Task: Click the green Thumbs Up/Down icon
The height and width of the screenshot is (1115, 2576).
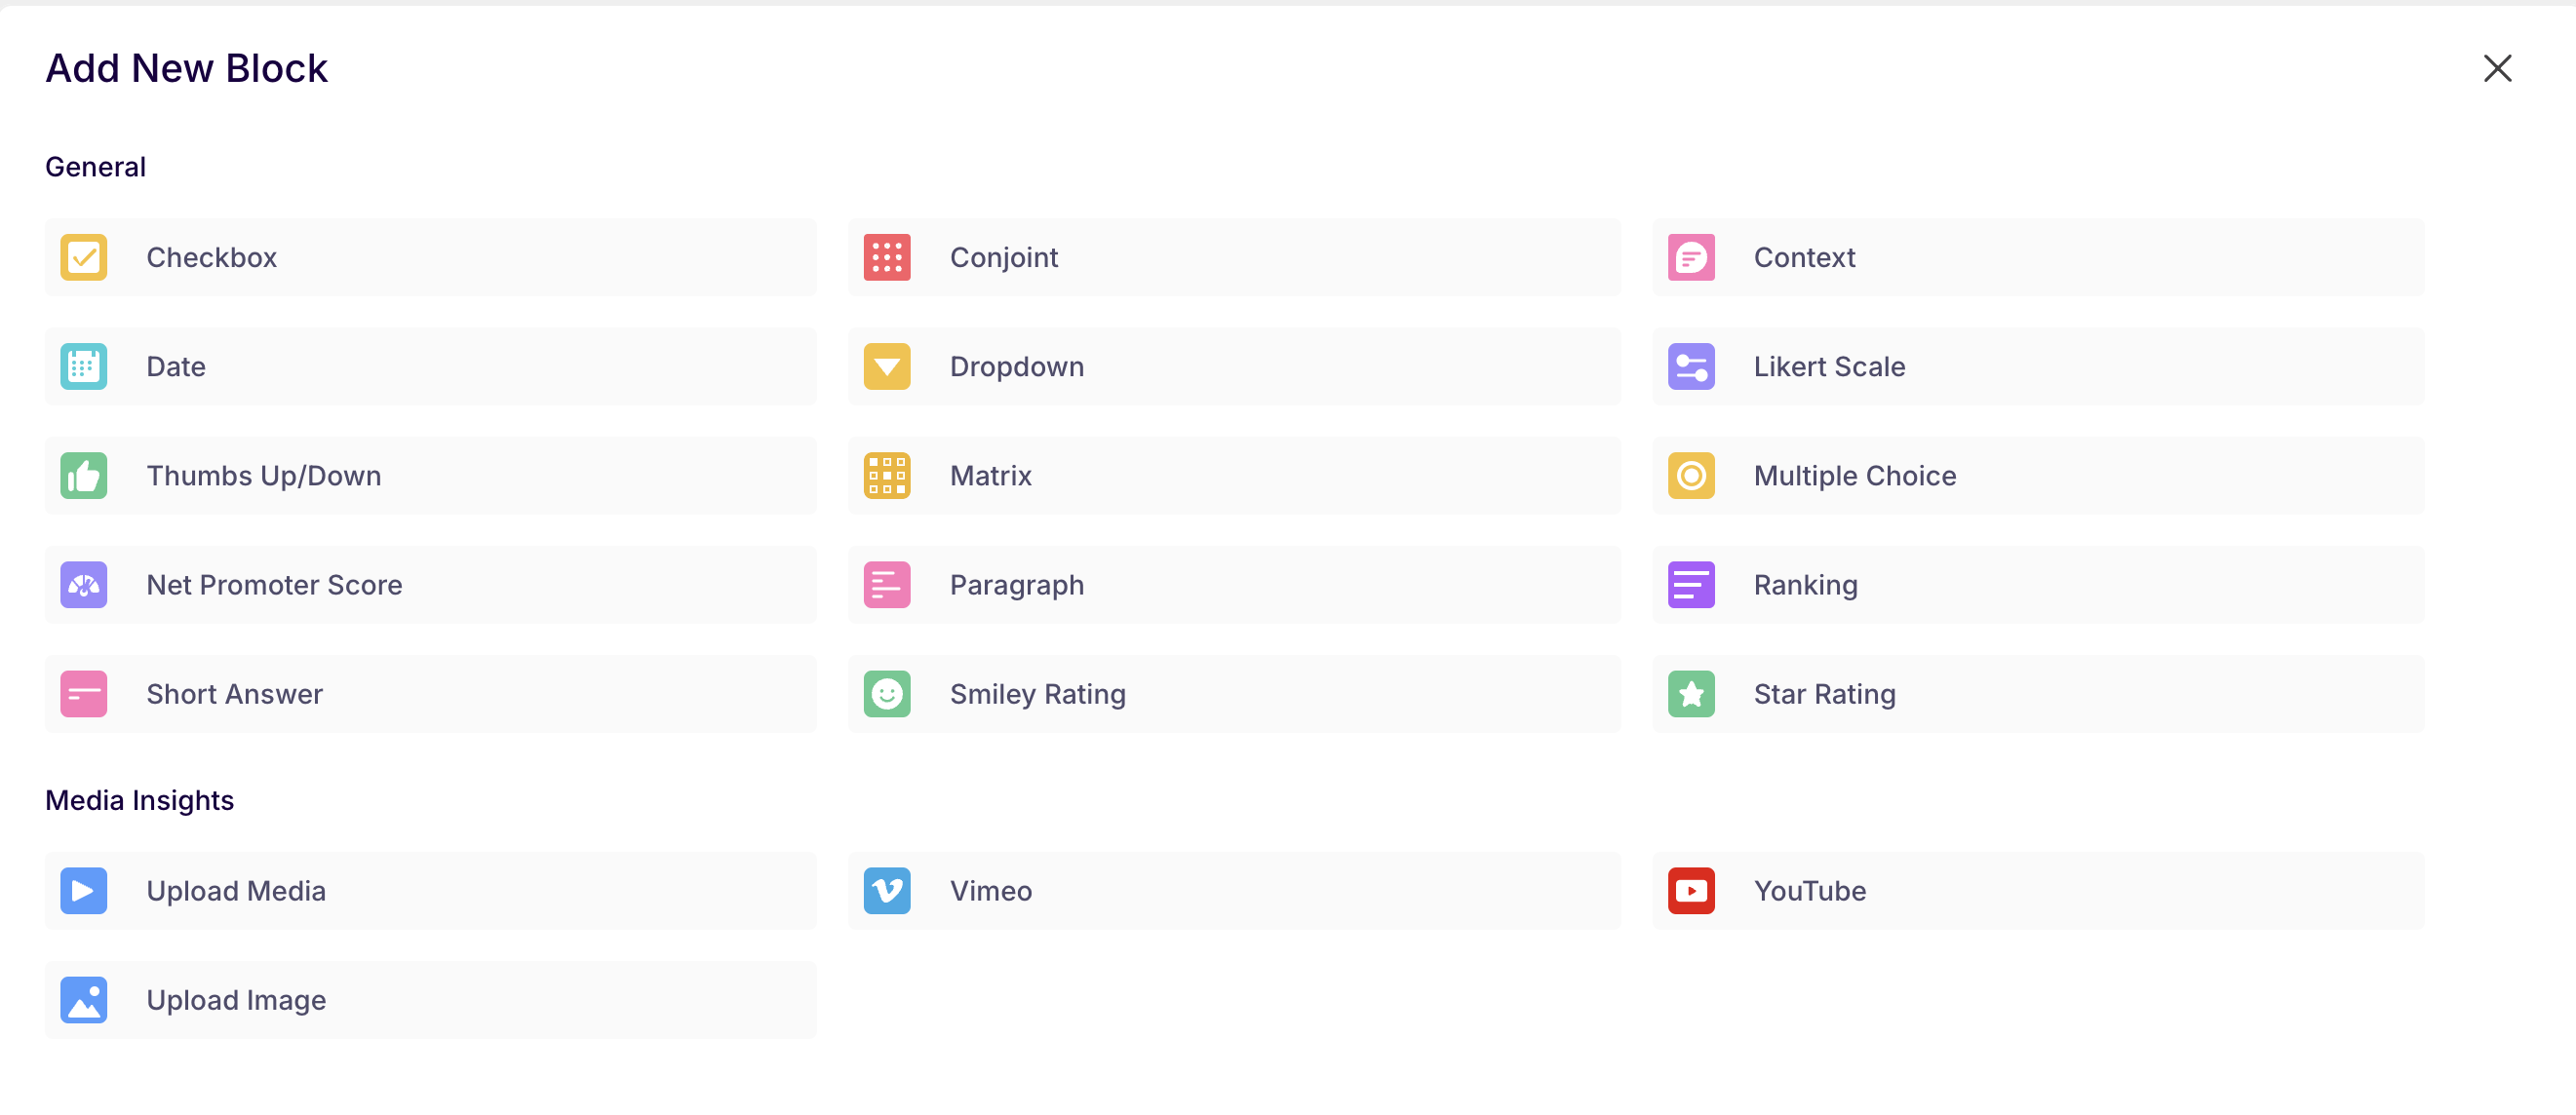Action: point(83,475)
